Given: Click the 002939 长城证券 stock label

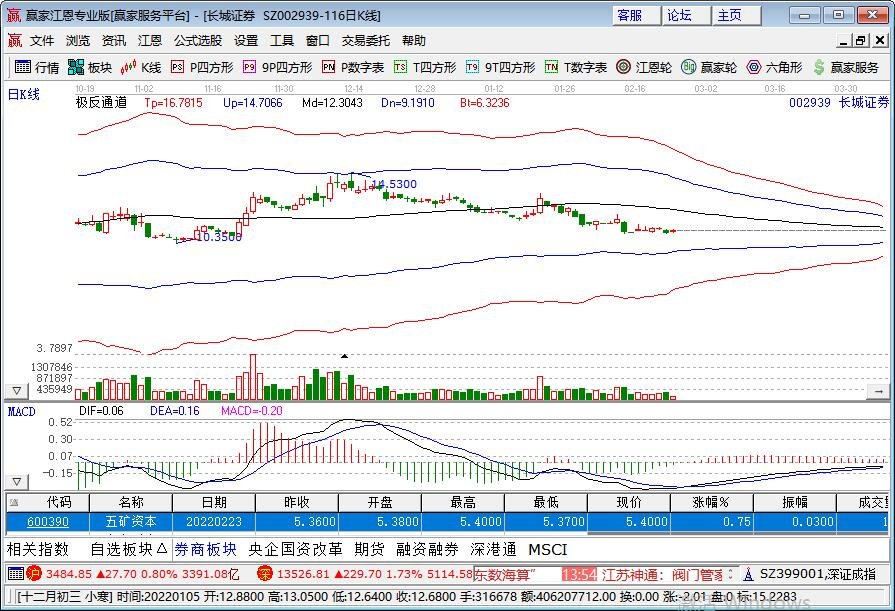Looking at the screenshot, I should 839,103.
